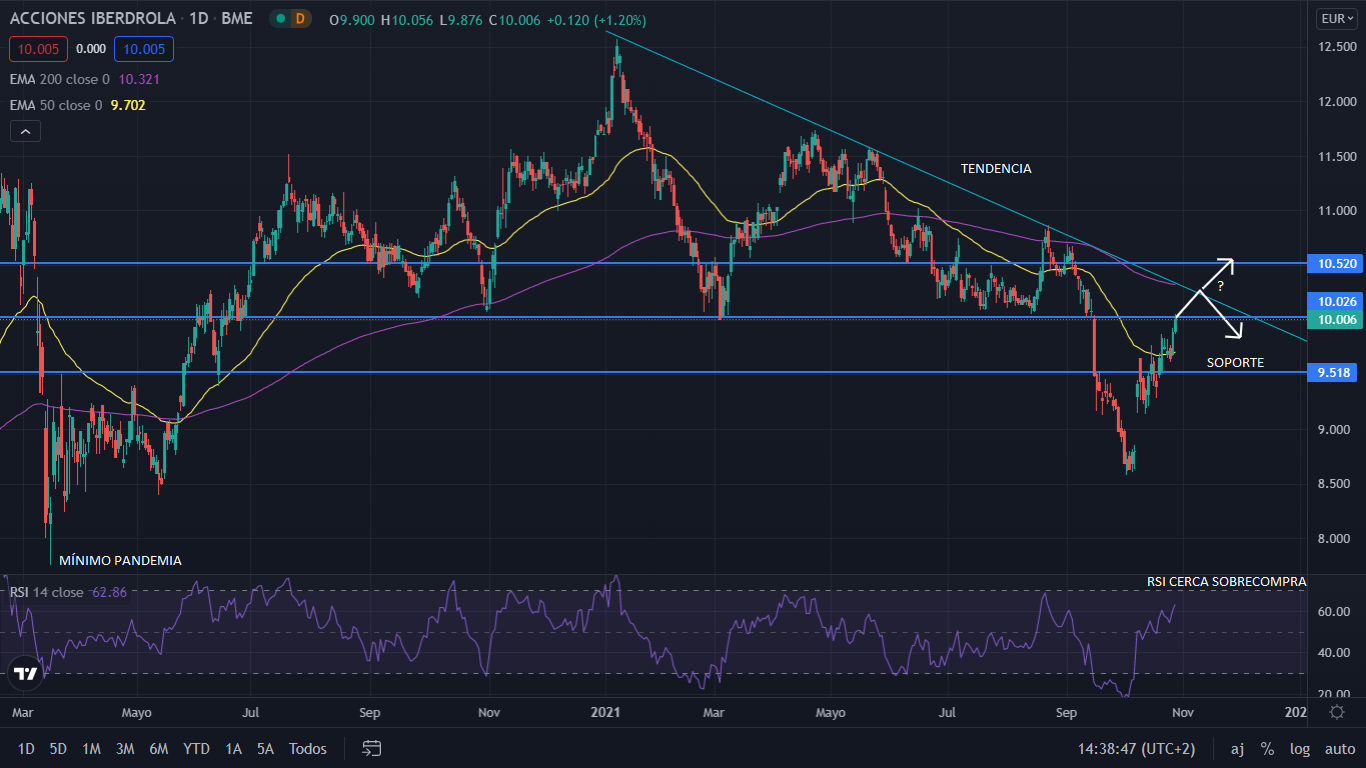Select the 3M time range
1366x768 pixels.
pyautogui.click(x=125, y=748)
